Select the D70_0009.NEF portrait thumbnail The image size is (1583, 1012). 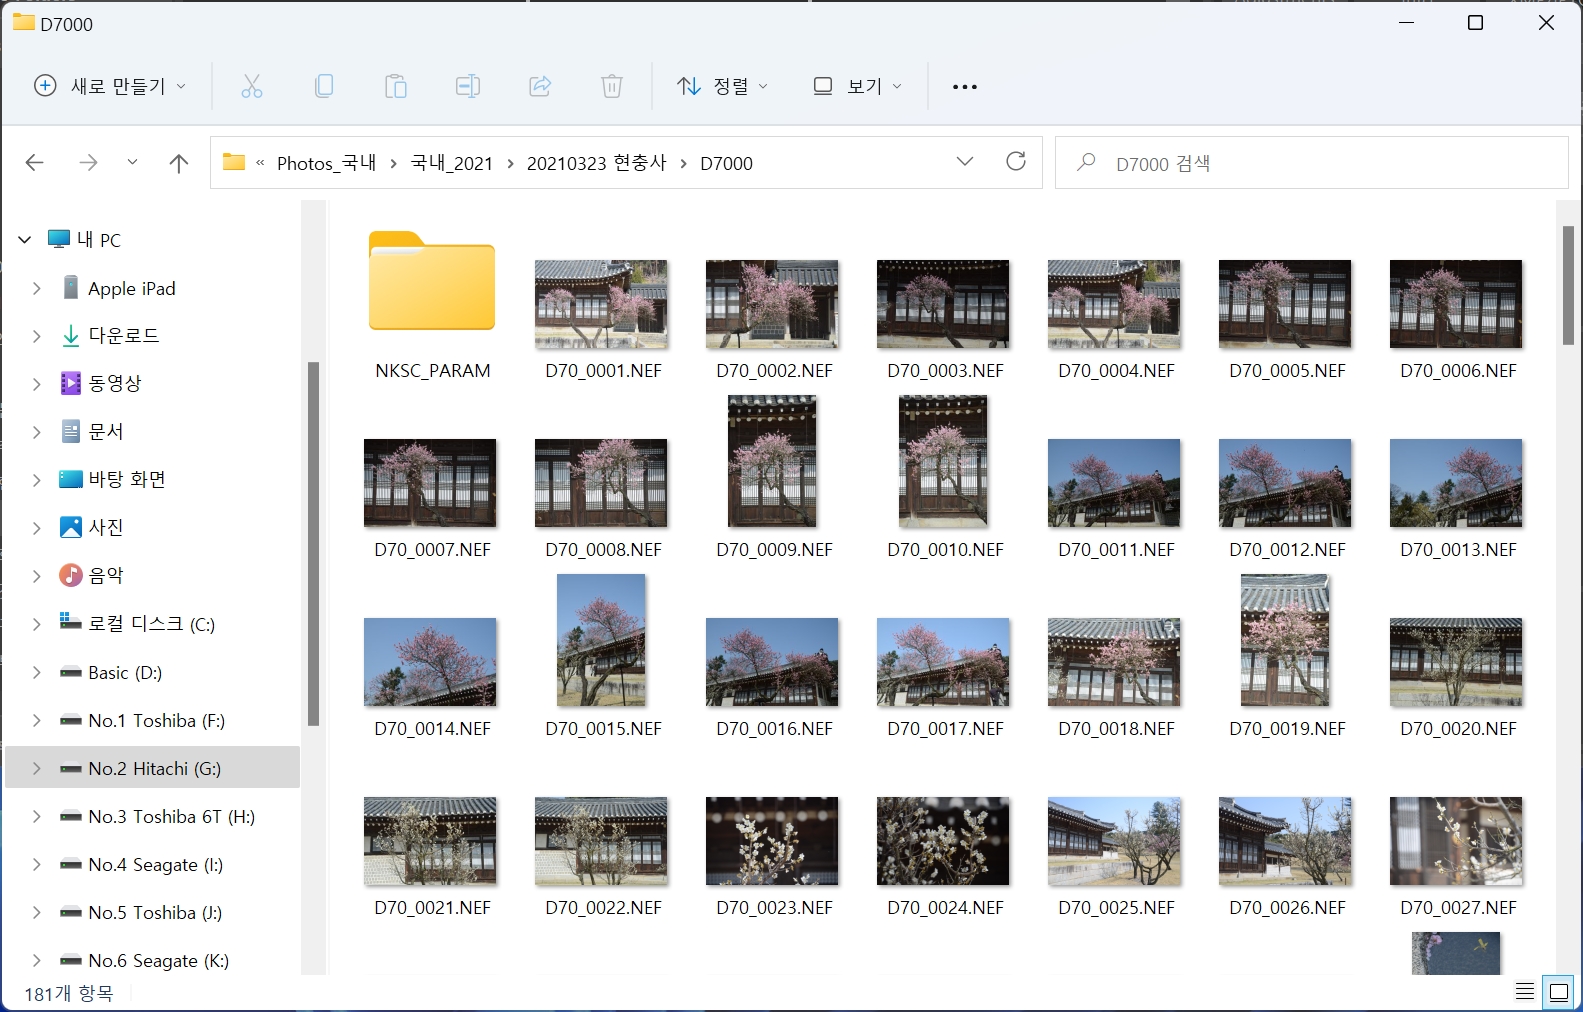[x=772, y=461]
